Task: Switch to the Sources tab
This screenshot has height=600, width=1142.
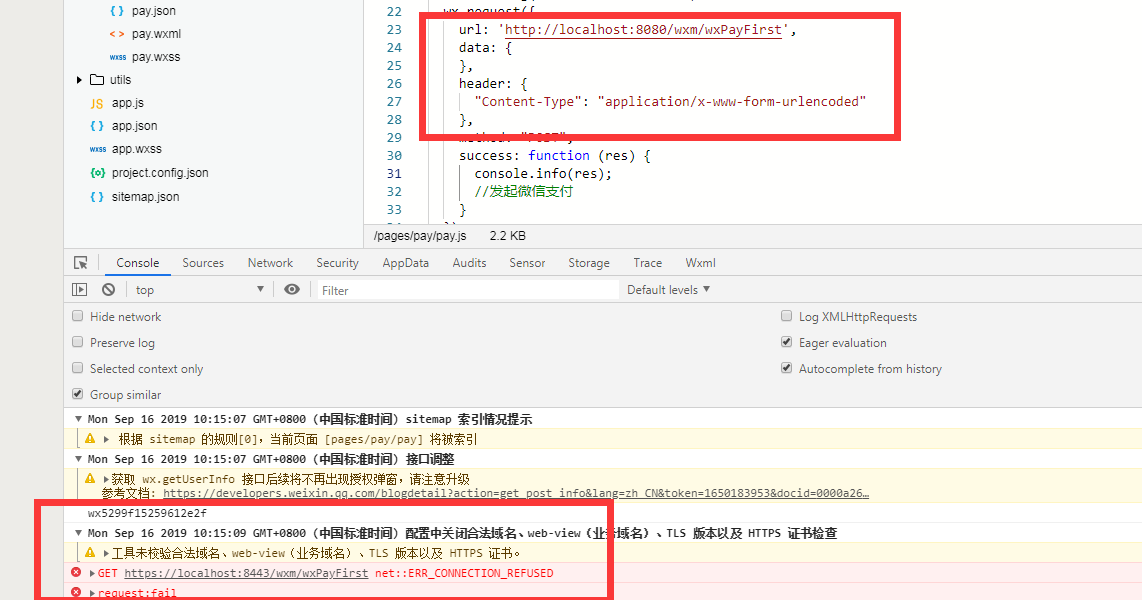Action: [203, 263]
